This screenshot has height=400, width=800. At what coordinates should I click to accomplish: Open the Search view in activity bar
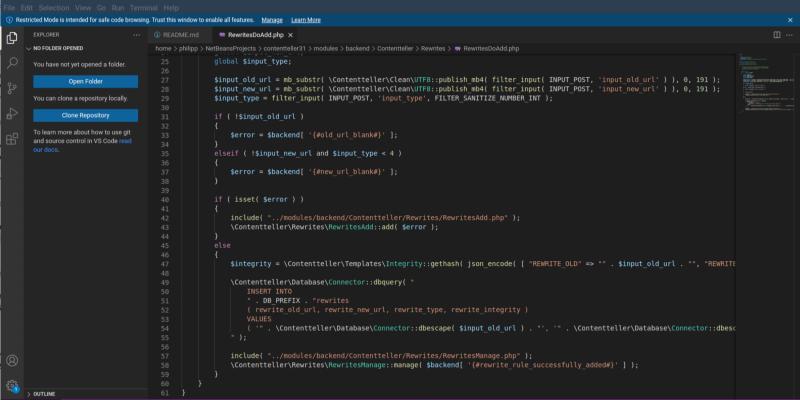click(12, 62)
